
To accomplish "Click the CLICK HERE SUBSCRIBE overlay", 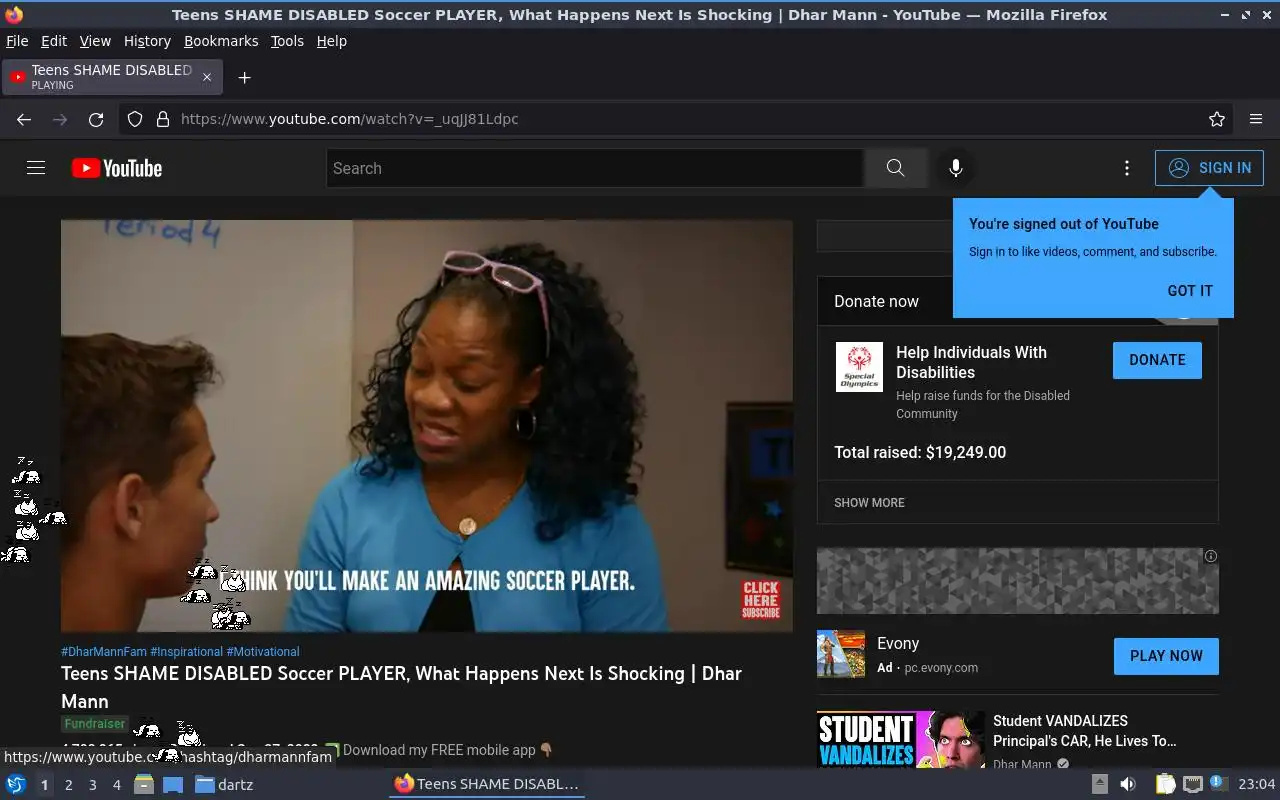I will click(x=761, y=600).
